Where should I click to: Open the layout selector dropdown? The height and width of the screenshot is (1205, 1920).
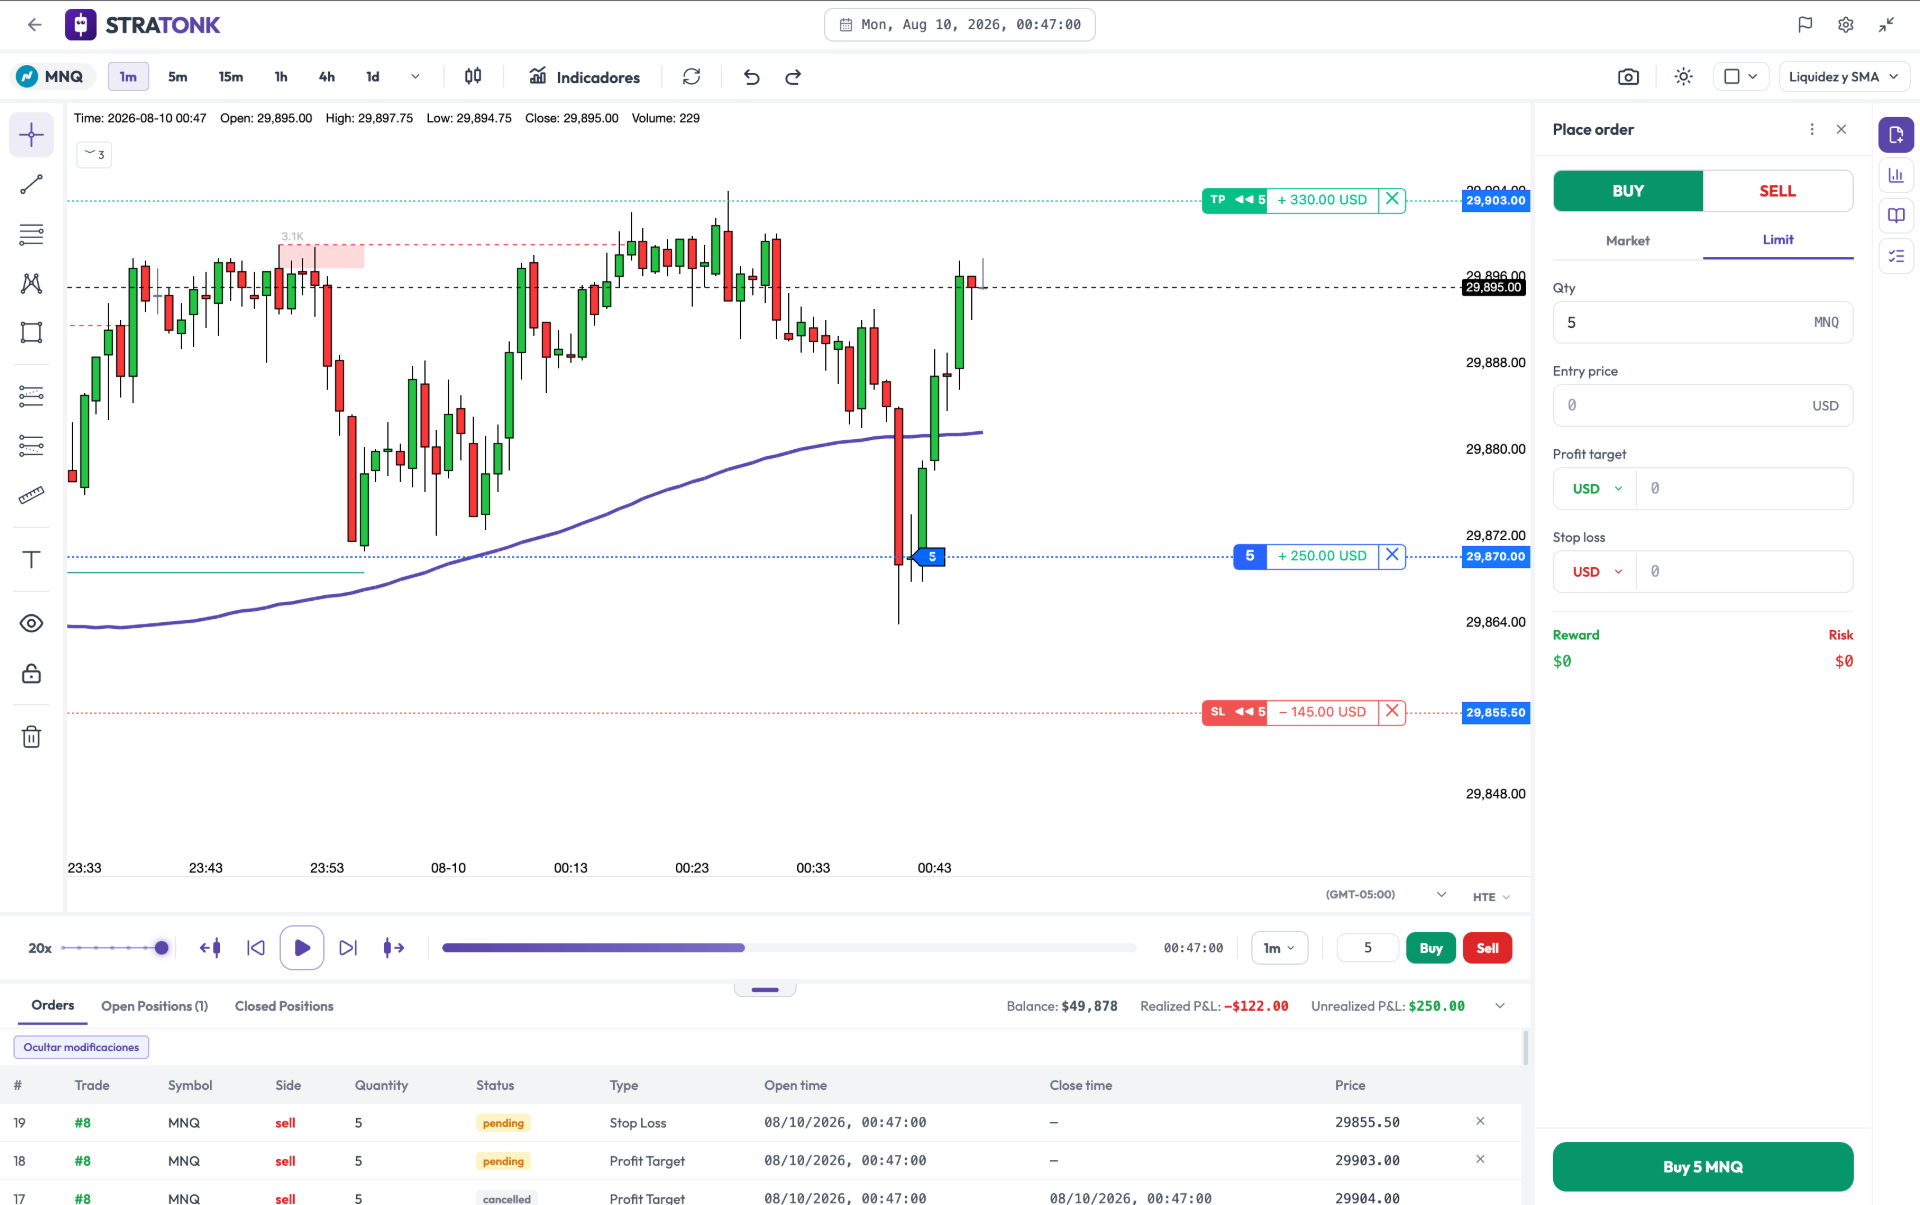point(1741,77)
